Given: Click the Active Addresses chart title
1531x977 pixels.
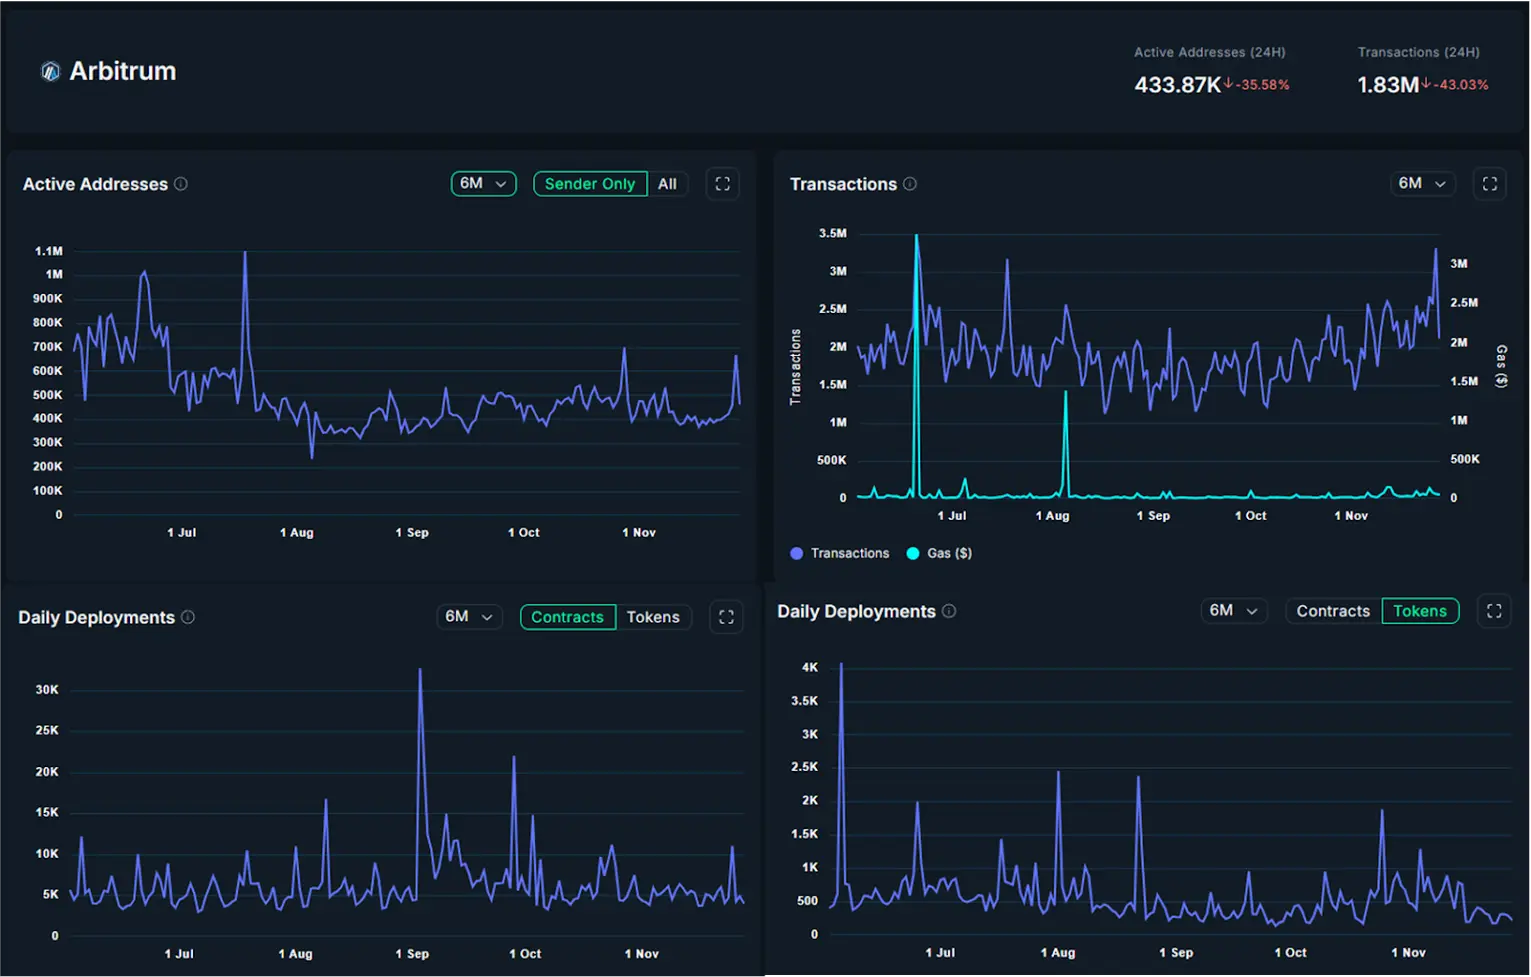Looking at the screenshot, I should click(95, 184).
